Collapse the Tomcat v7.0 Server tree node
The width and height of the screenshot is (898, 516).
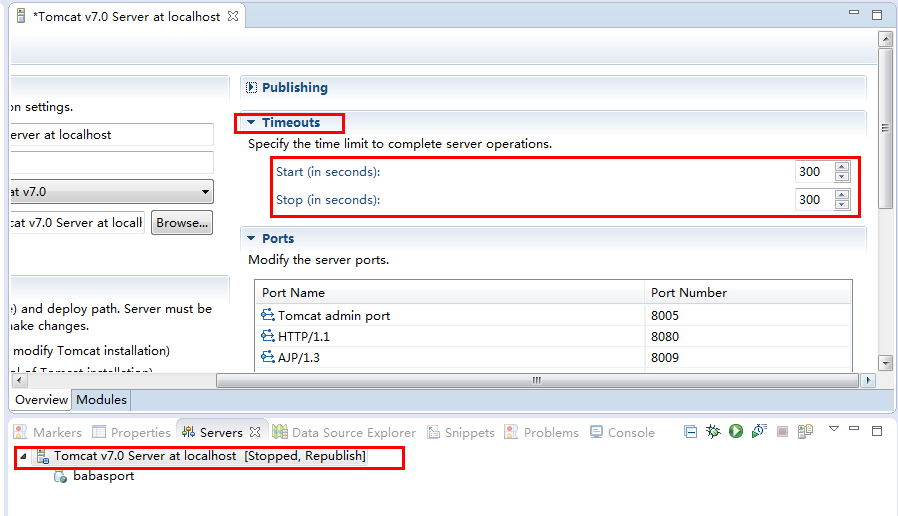(23, 456)
